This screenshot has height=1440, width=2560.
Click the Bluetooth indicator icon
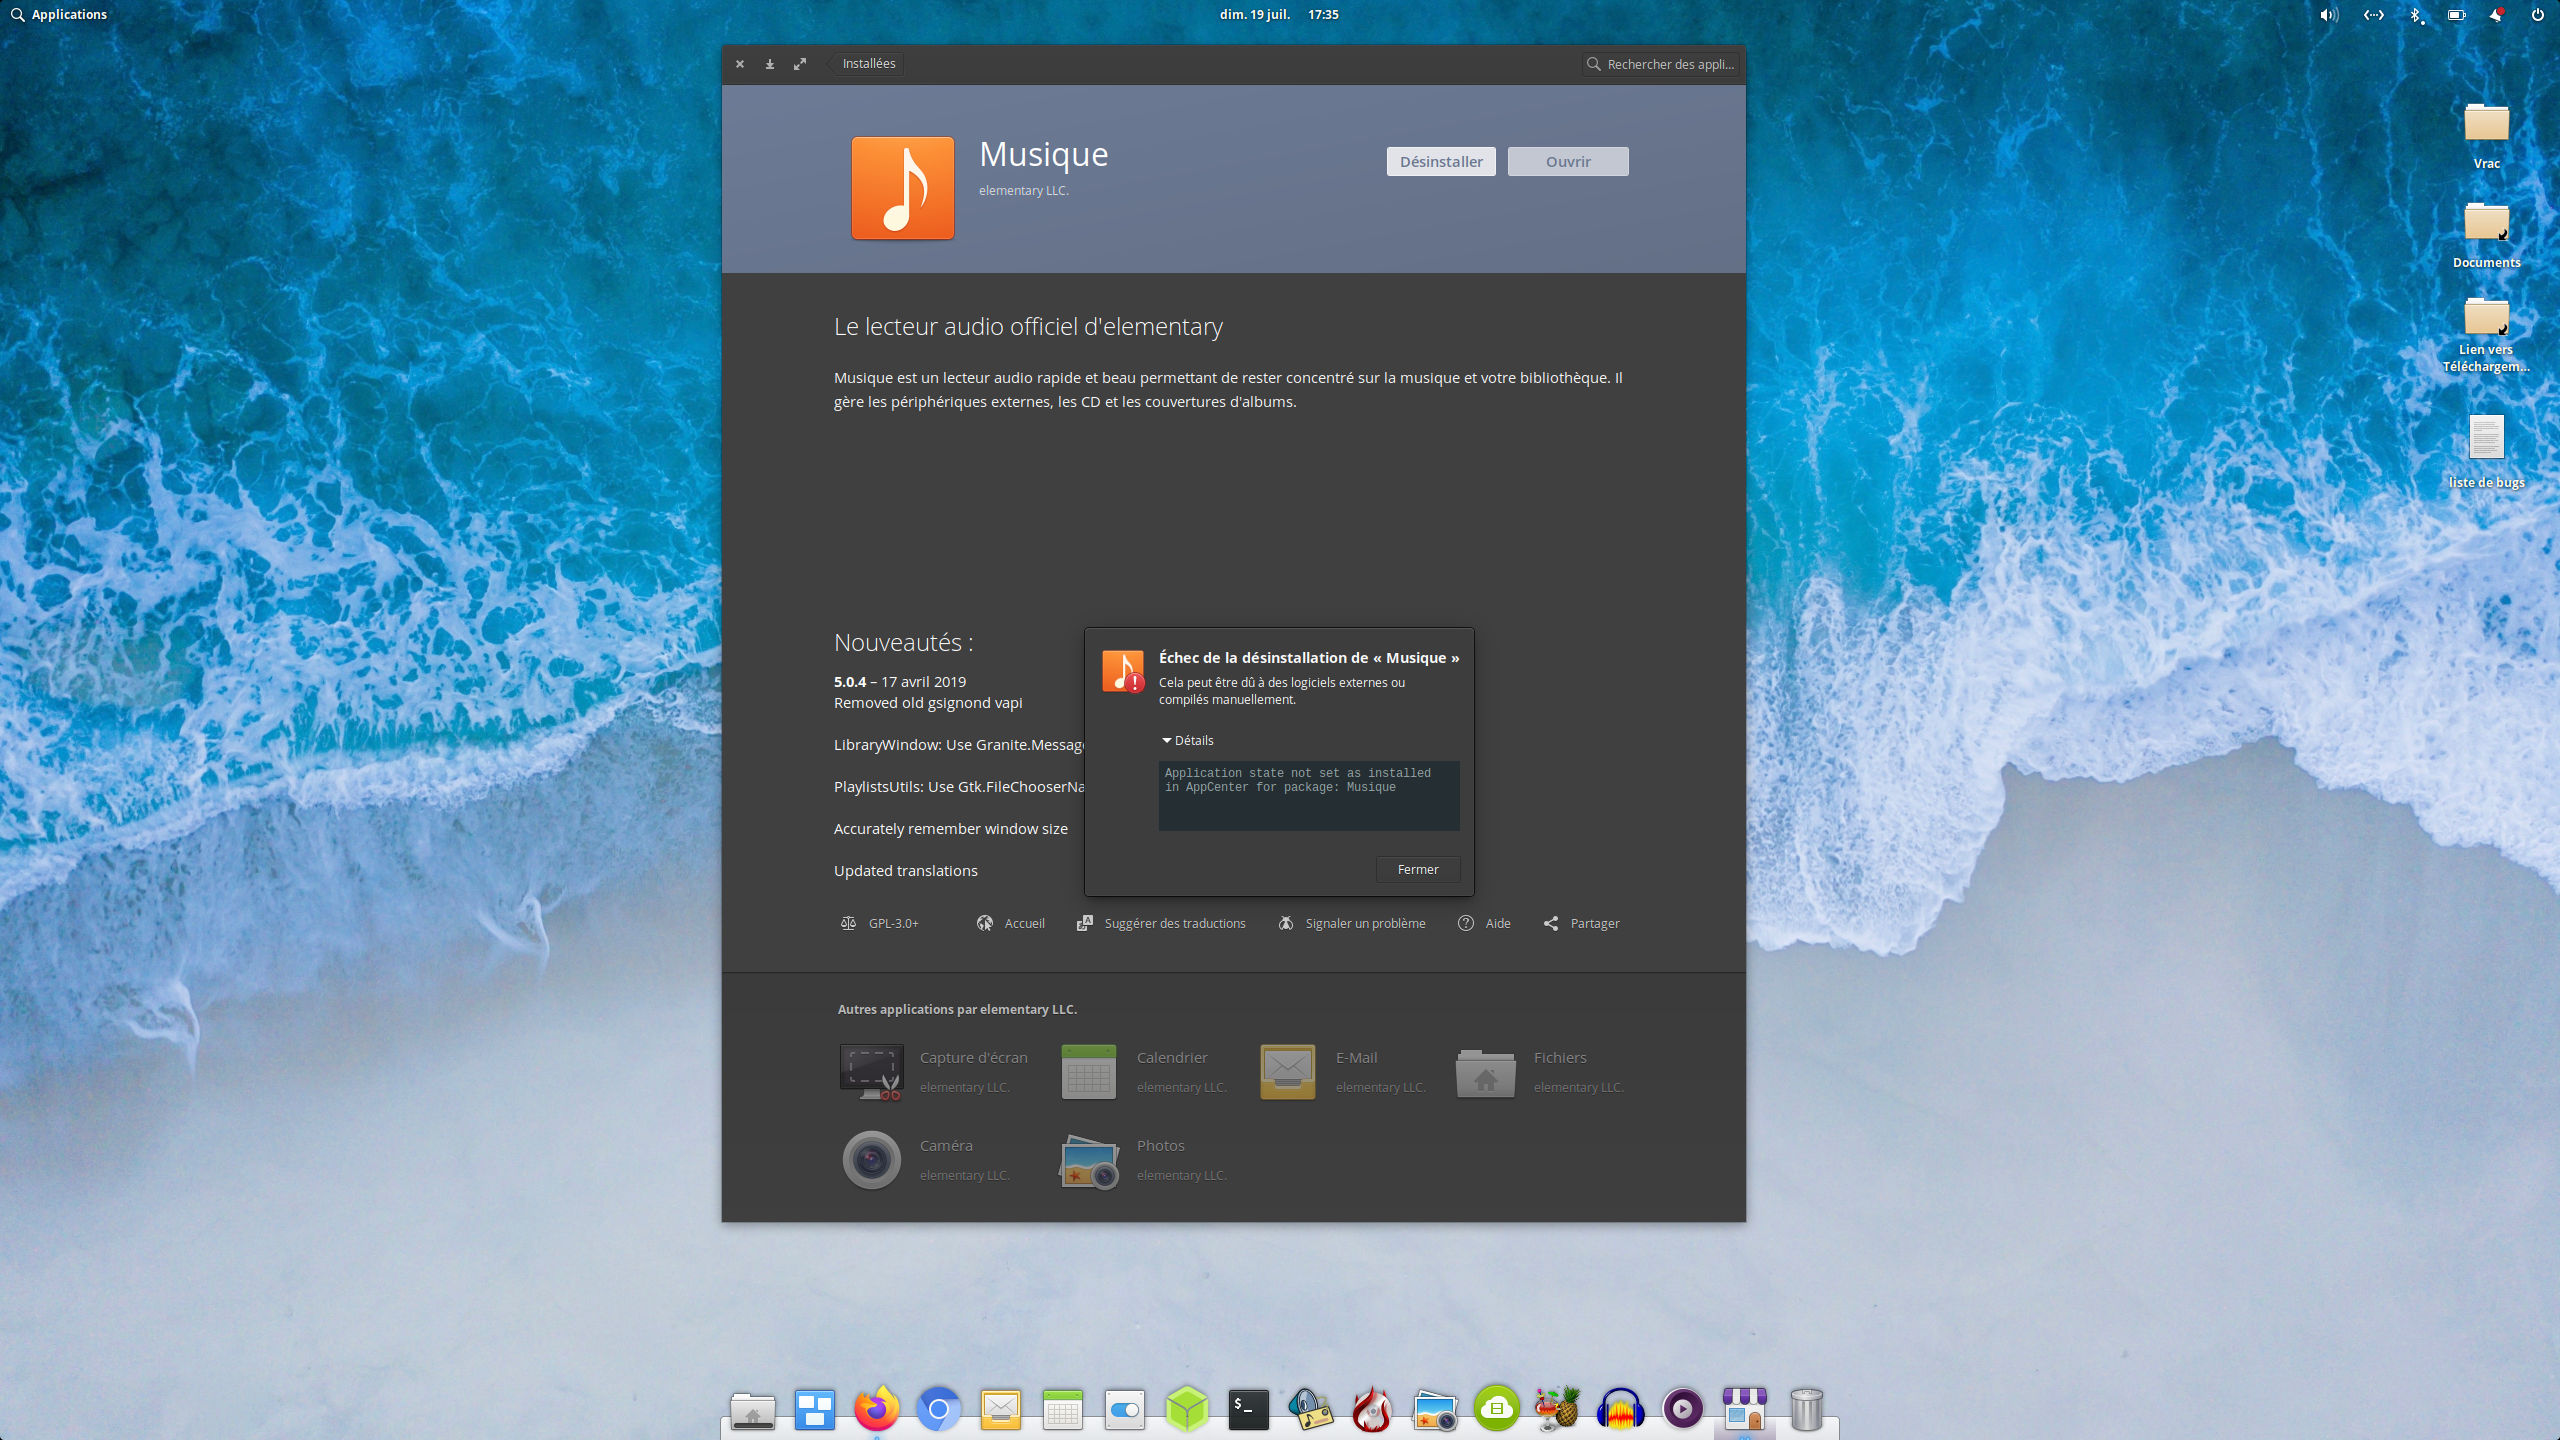click(x=2415, y=14)
